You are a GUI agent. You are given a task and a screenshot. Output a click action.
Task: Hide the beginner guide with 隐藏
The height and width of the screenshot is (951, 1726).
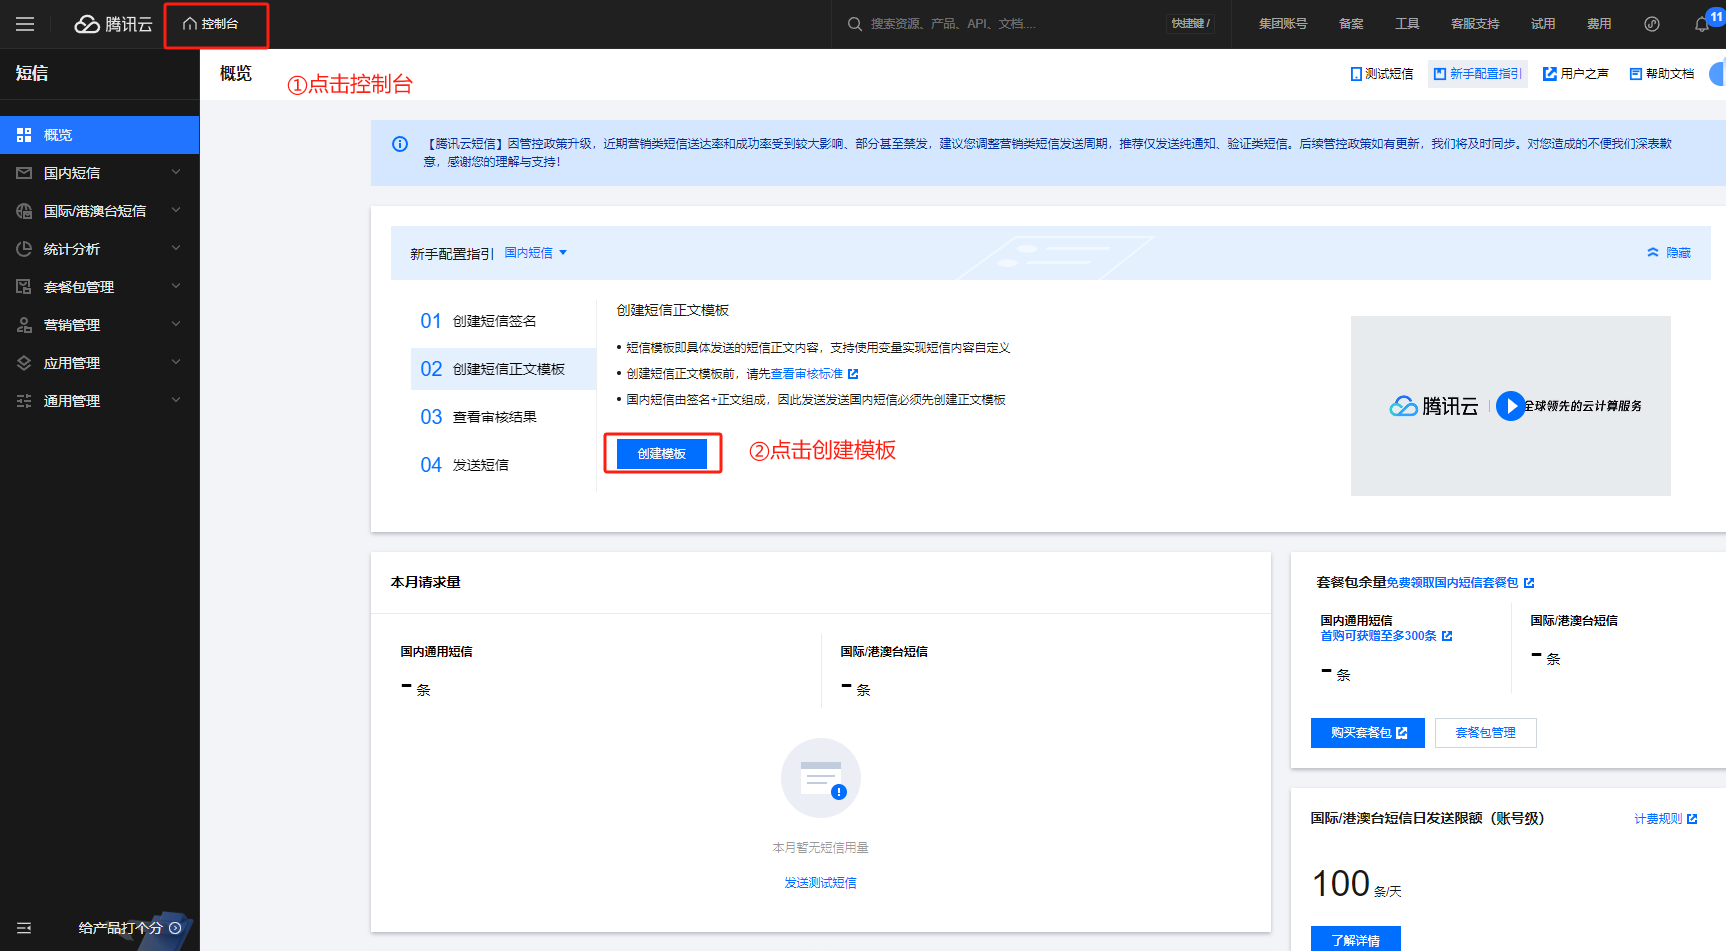[x=1669, y=253]
